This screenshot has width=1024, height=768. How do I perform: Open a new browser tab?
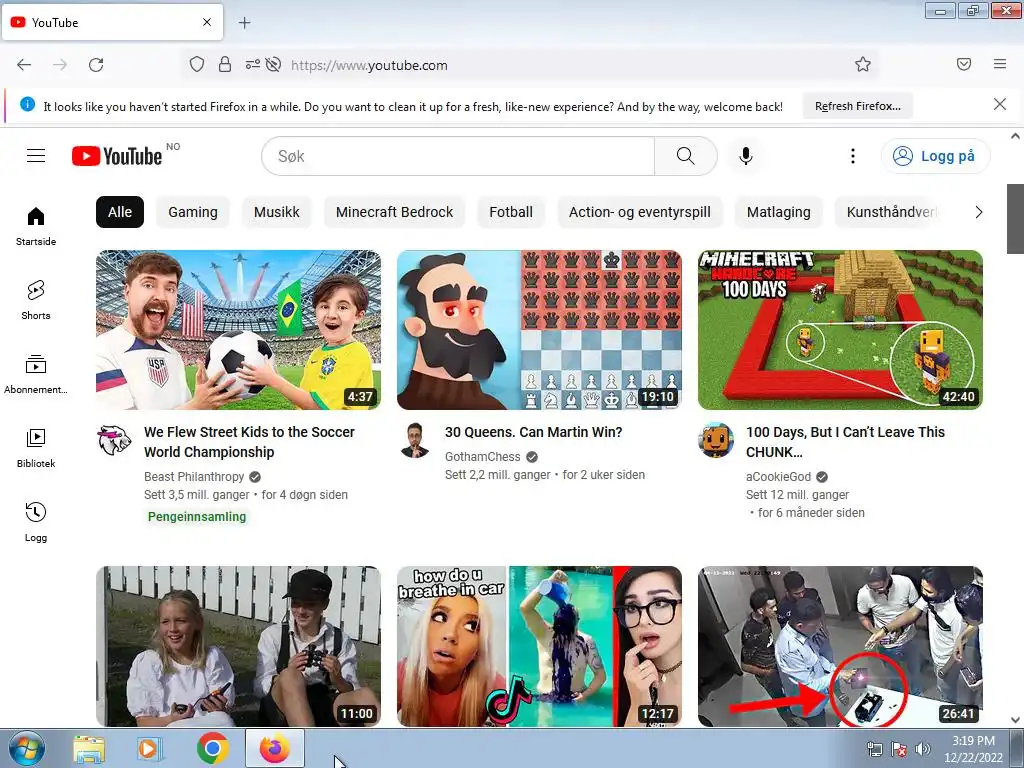tap(244, 23)
